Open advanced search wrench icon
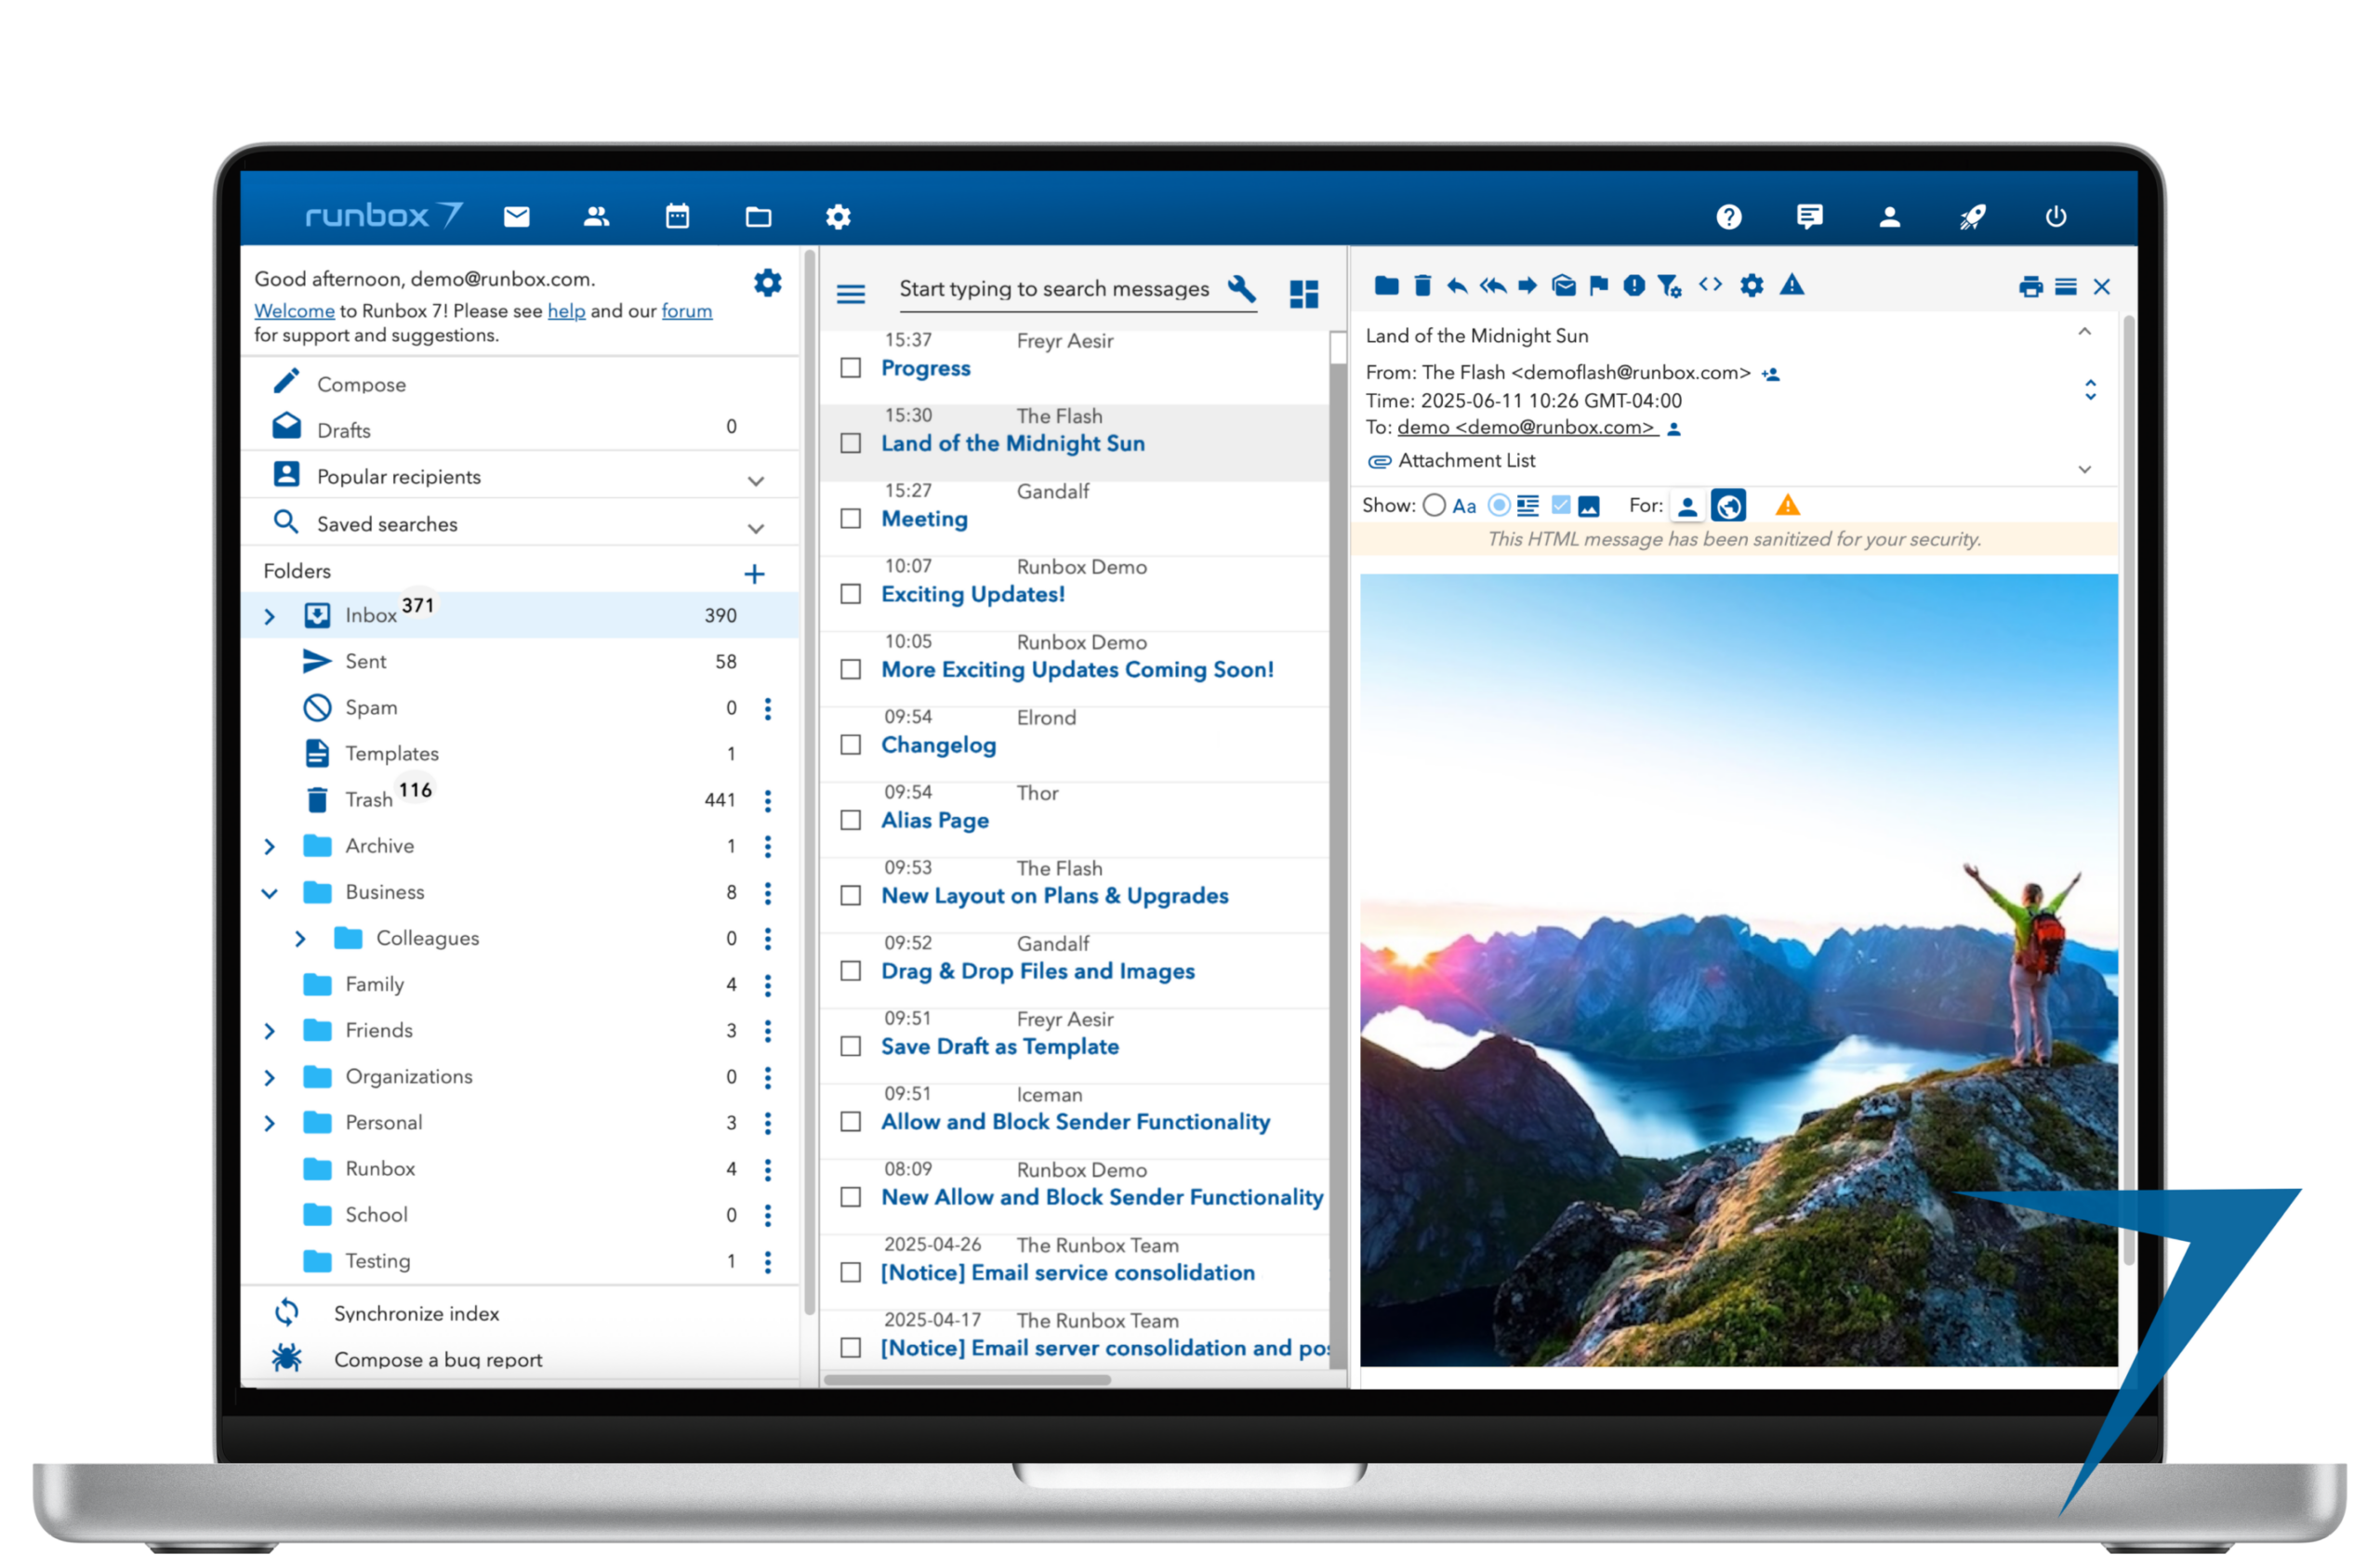2380x1568 pixels. pyautogui.click(x=1242, y=289)
